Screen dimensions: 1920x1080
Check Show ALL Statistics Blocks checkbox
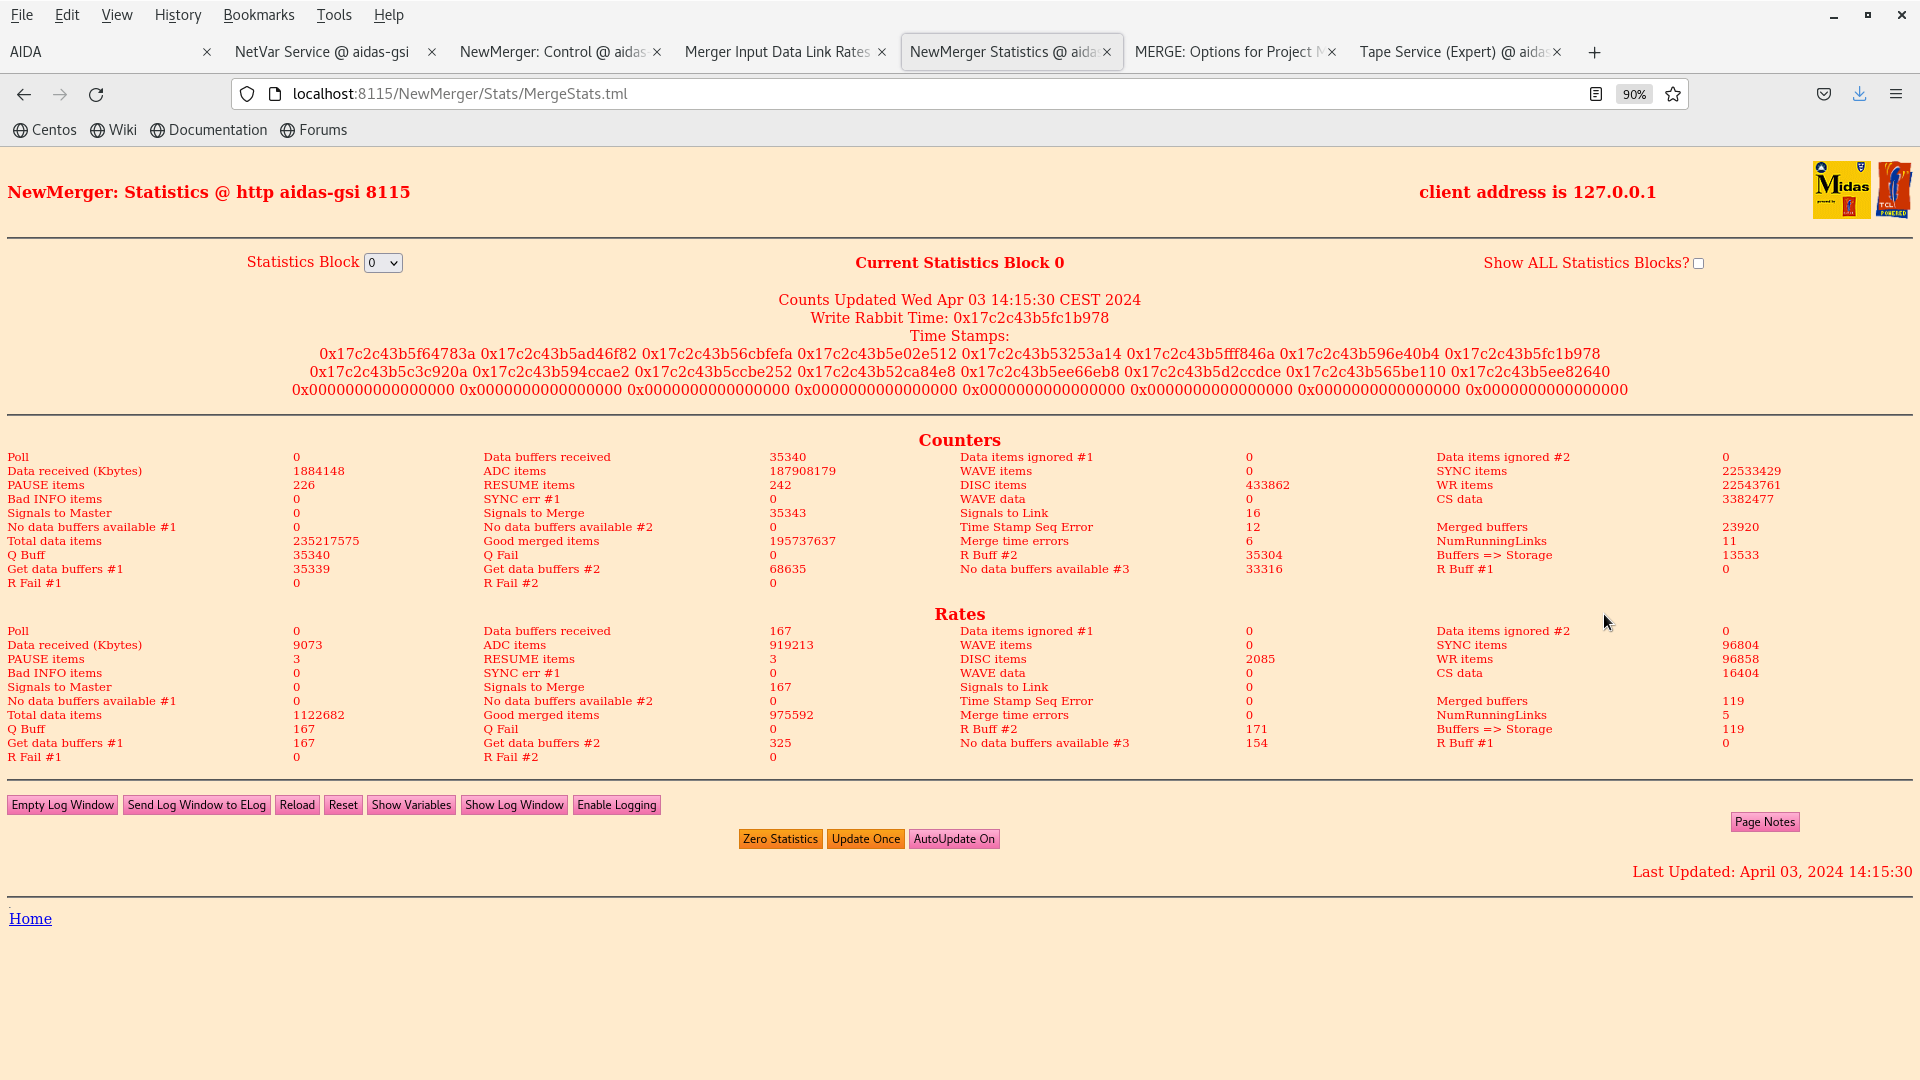(1698, 264)
